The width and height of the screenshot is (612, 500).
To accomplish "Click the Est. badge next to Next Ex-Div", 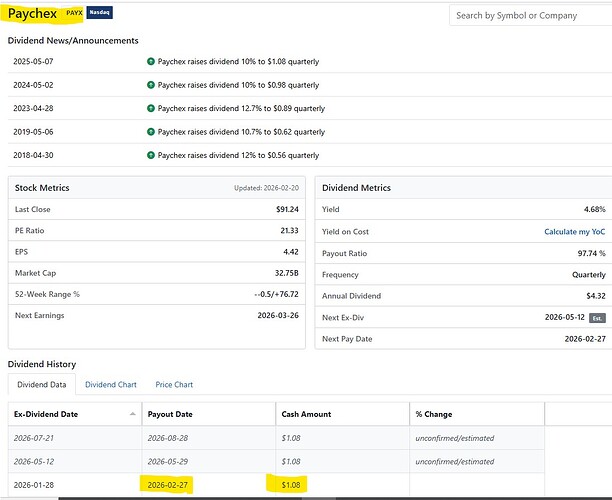I will (597, 319).
